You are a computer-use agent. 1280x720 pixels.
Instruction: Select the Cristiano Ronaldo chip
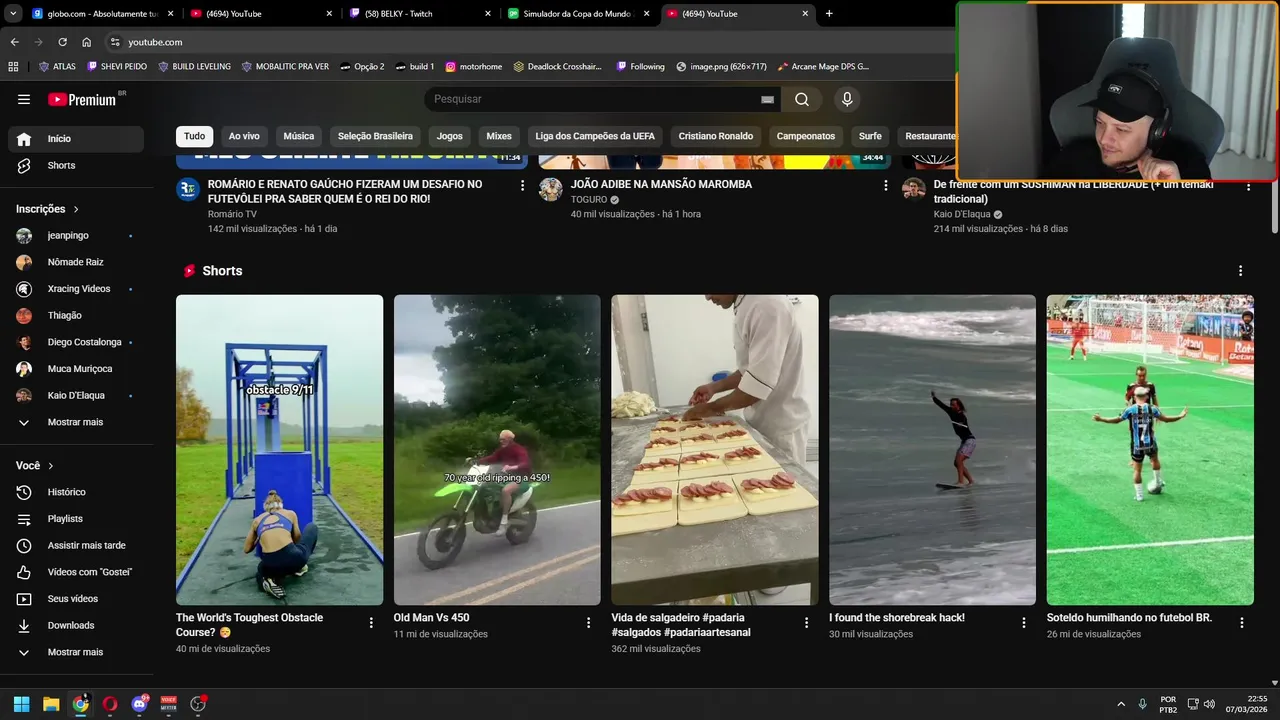[716, 136]
